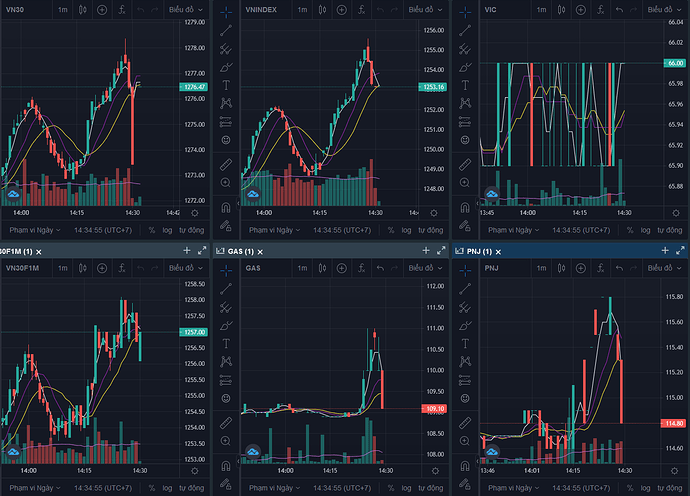
Task: Select text tool in VNINDEX chart toolbar
Action: (x=226, y=85)
